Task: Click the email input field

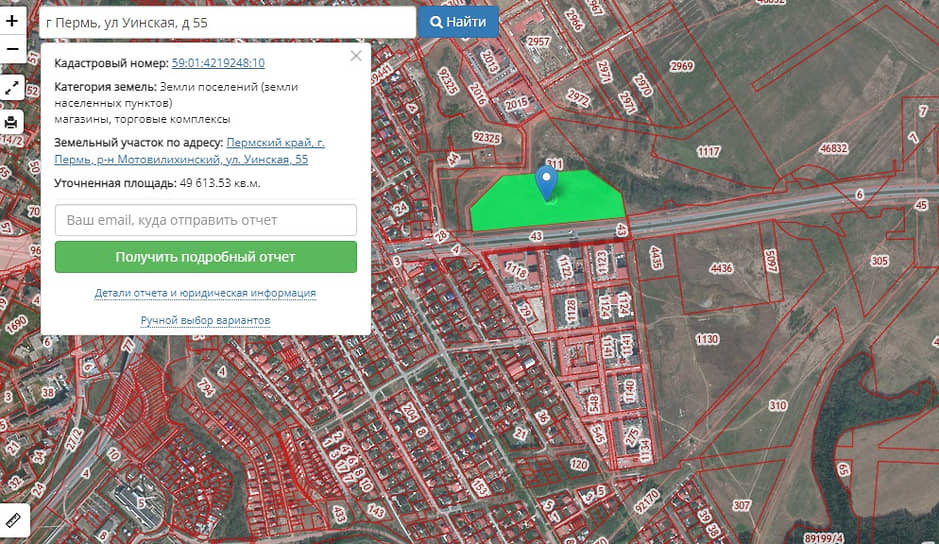Action: click(206, 220)
